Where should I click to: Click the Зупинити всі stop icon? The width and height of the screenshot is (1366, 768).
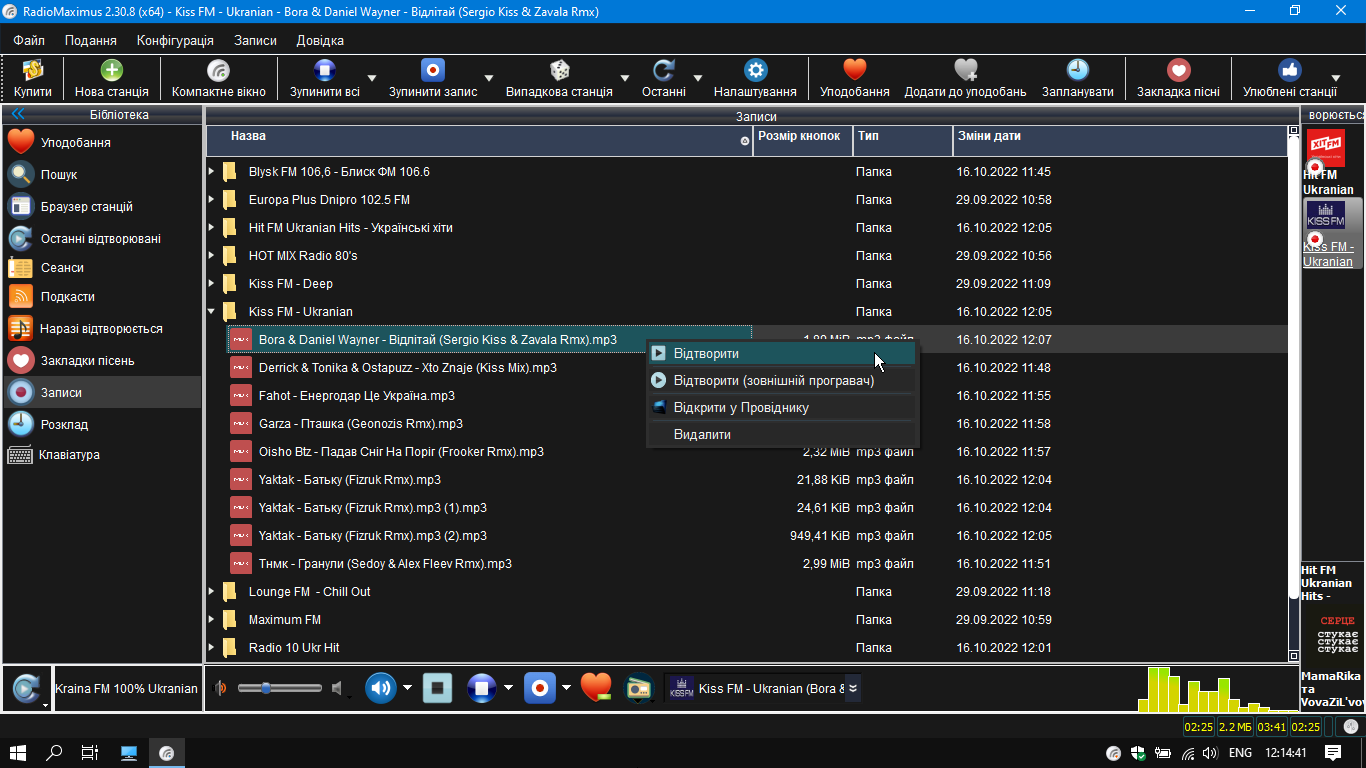click(x=324, y=71)
